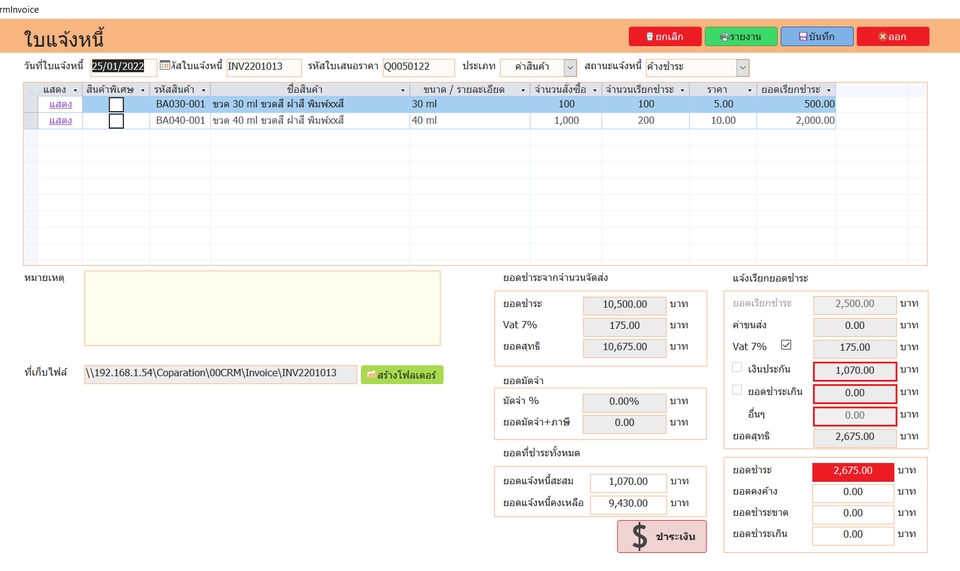Image resolution: width=960 pixels, height=571 pixels.
Task: Open the ประเภท type dropdown
Action: pos(570,67)
